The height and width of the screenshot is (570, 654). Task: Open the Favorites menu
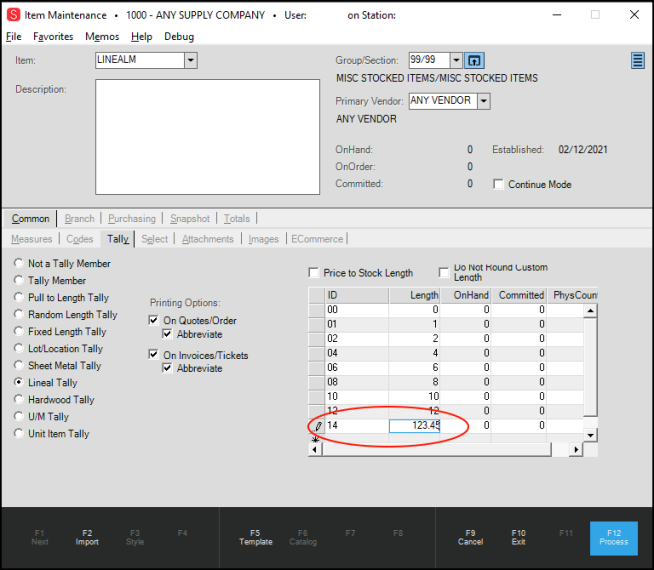53,36
